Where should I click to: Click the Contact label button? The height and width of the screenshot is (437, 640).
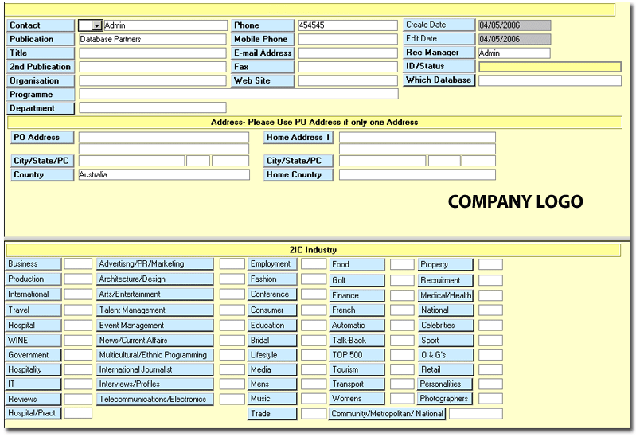coord(40,25)
